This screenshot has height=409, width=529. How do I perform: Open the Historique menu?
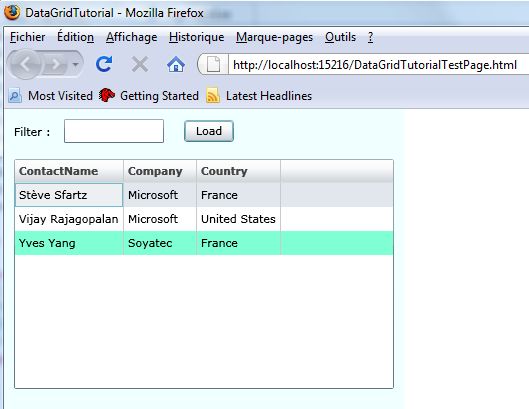coord(197,37)
